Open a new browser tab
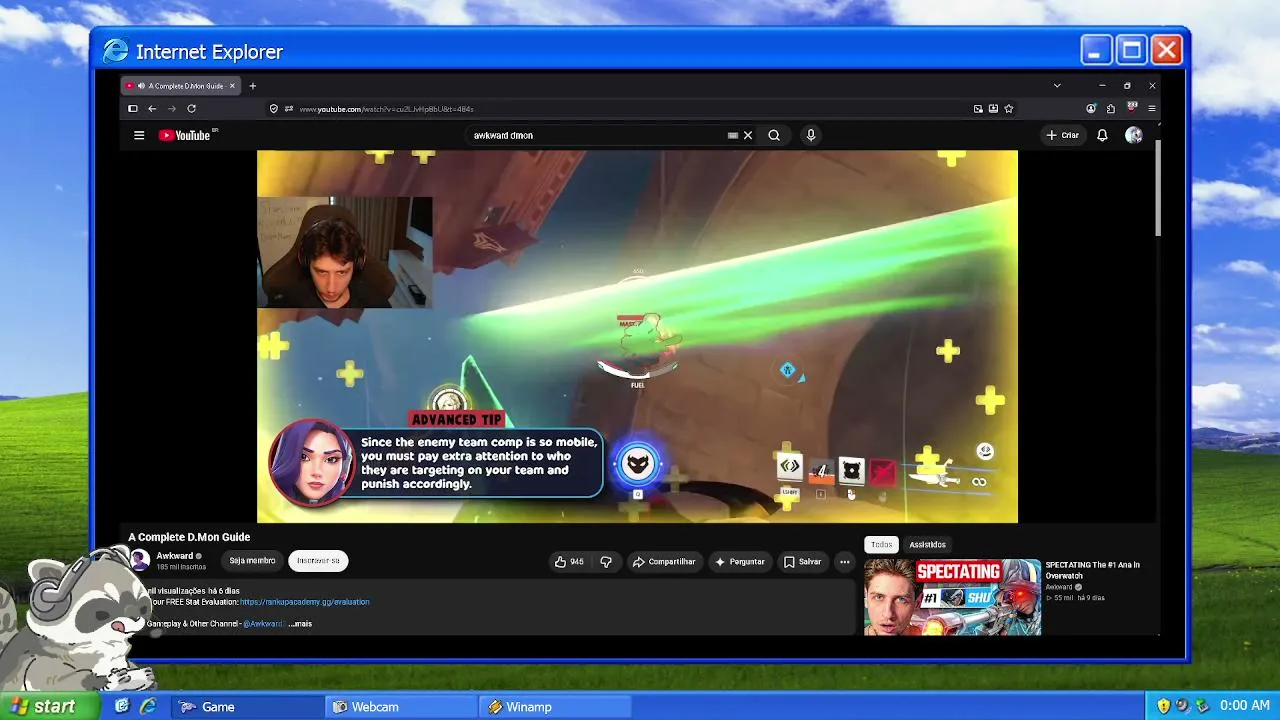Image resolution: width=1280 pixels, height=720 pixels. 252,86
